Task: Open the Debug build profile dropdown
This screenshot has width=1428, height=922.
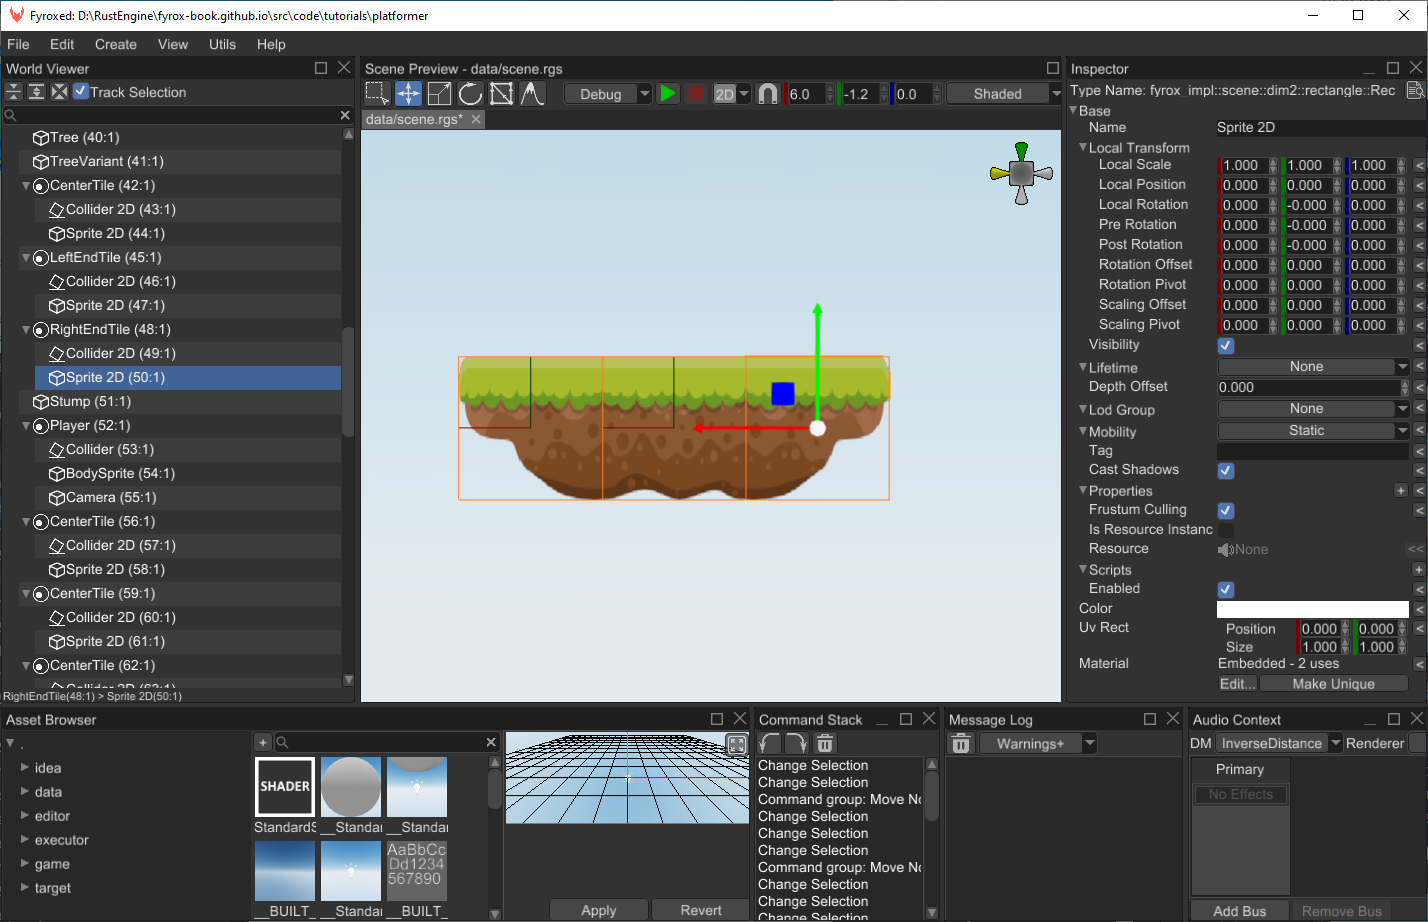Action: (608, 93)
